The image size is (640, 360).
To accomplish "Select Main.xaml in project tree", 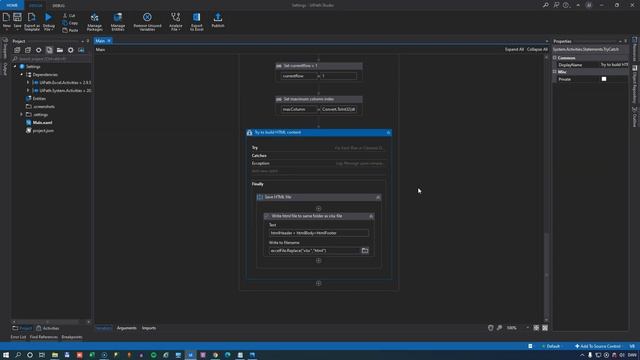I will [42, 122].
